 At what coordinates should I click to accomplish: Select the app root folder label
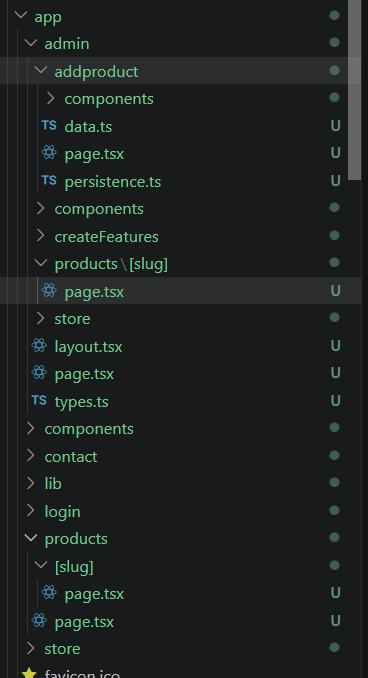point(48,17)
